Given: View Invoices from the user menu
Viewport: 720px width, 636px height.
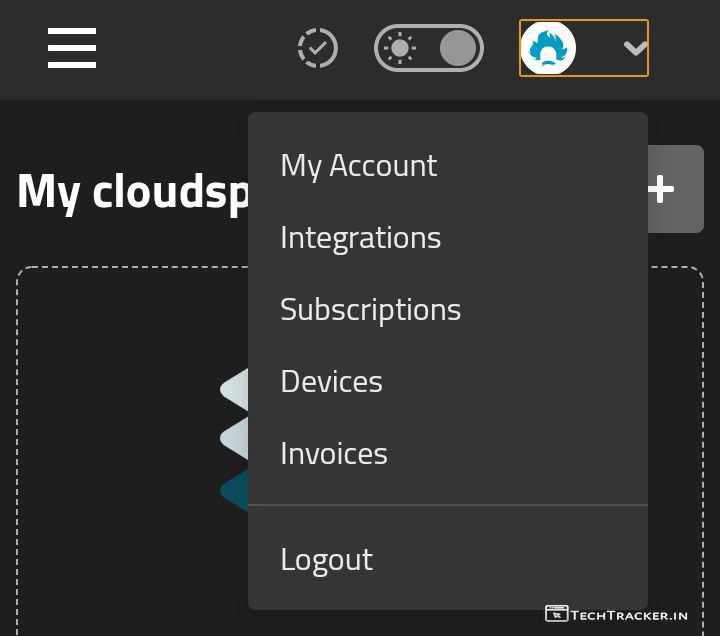Looking at the screenshot, I should pyautogui.click(x=333, y=453).
